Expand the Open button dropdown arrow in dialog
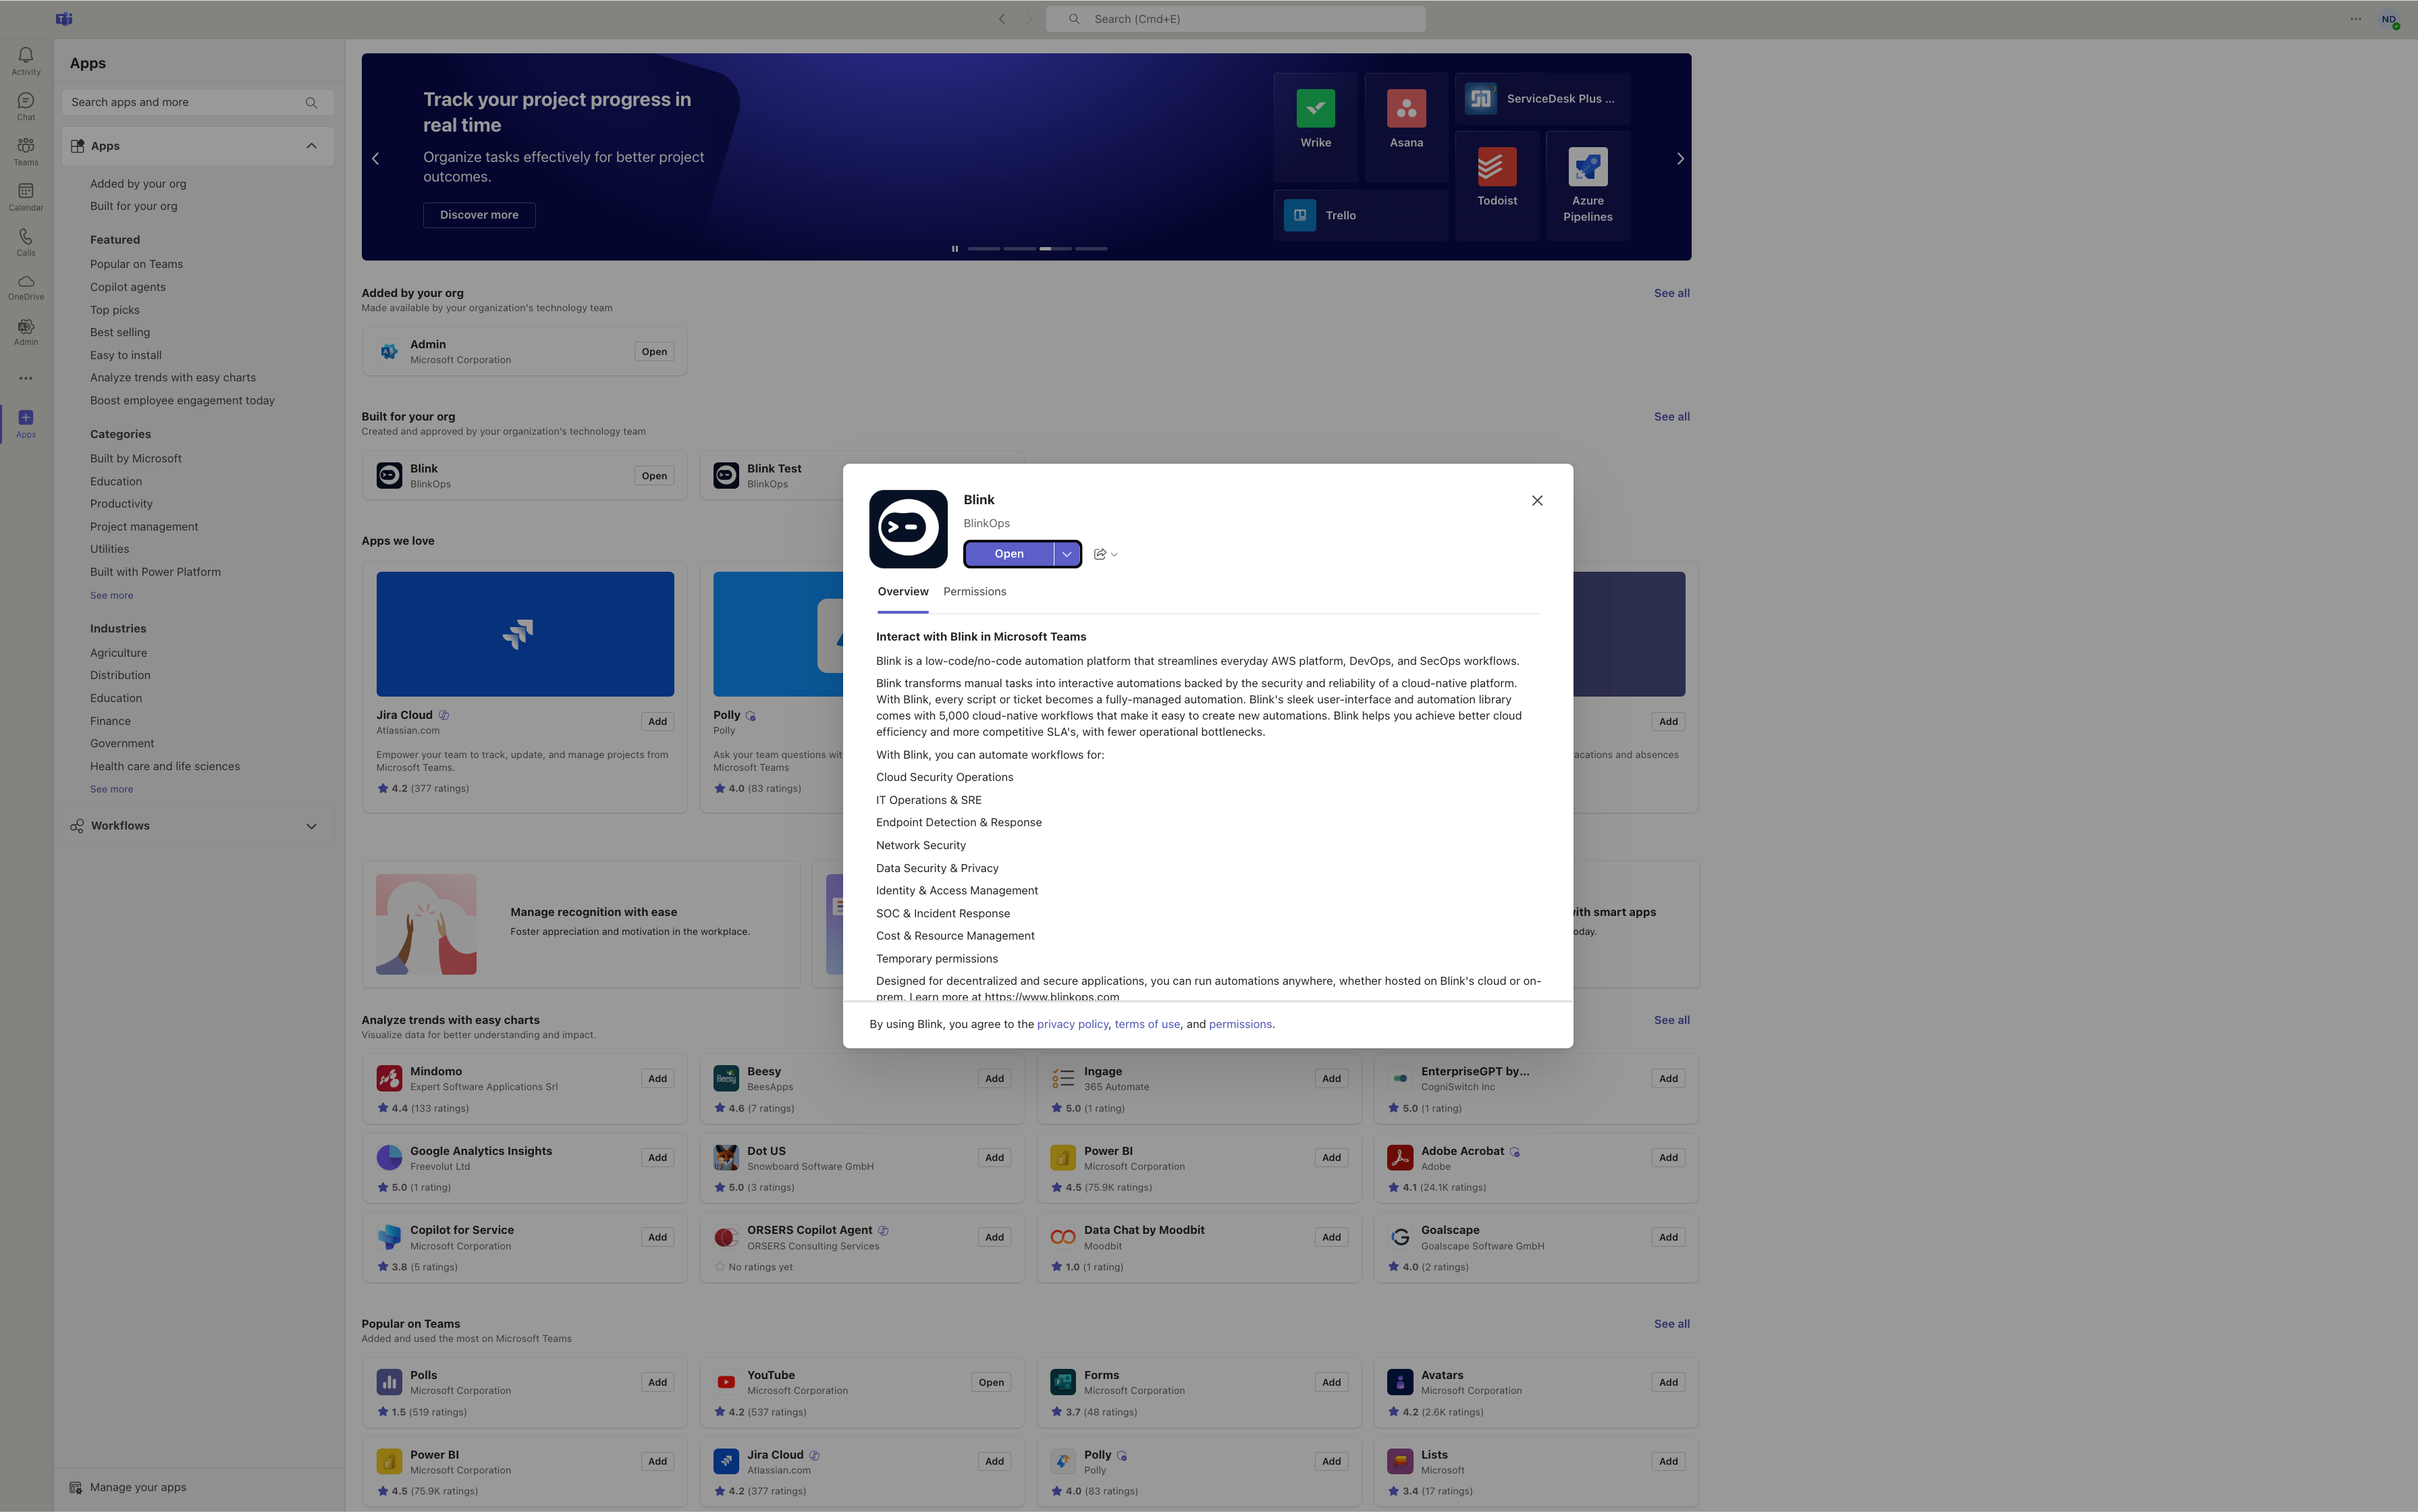The width and height of the screenshot is (2418, 1512). click(1067, 554)
